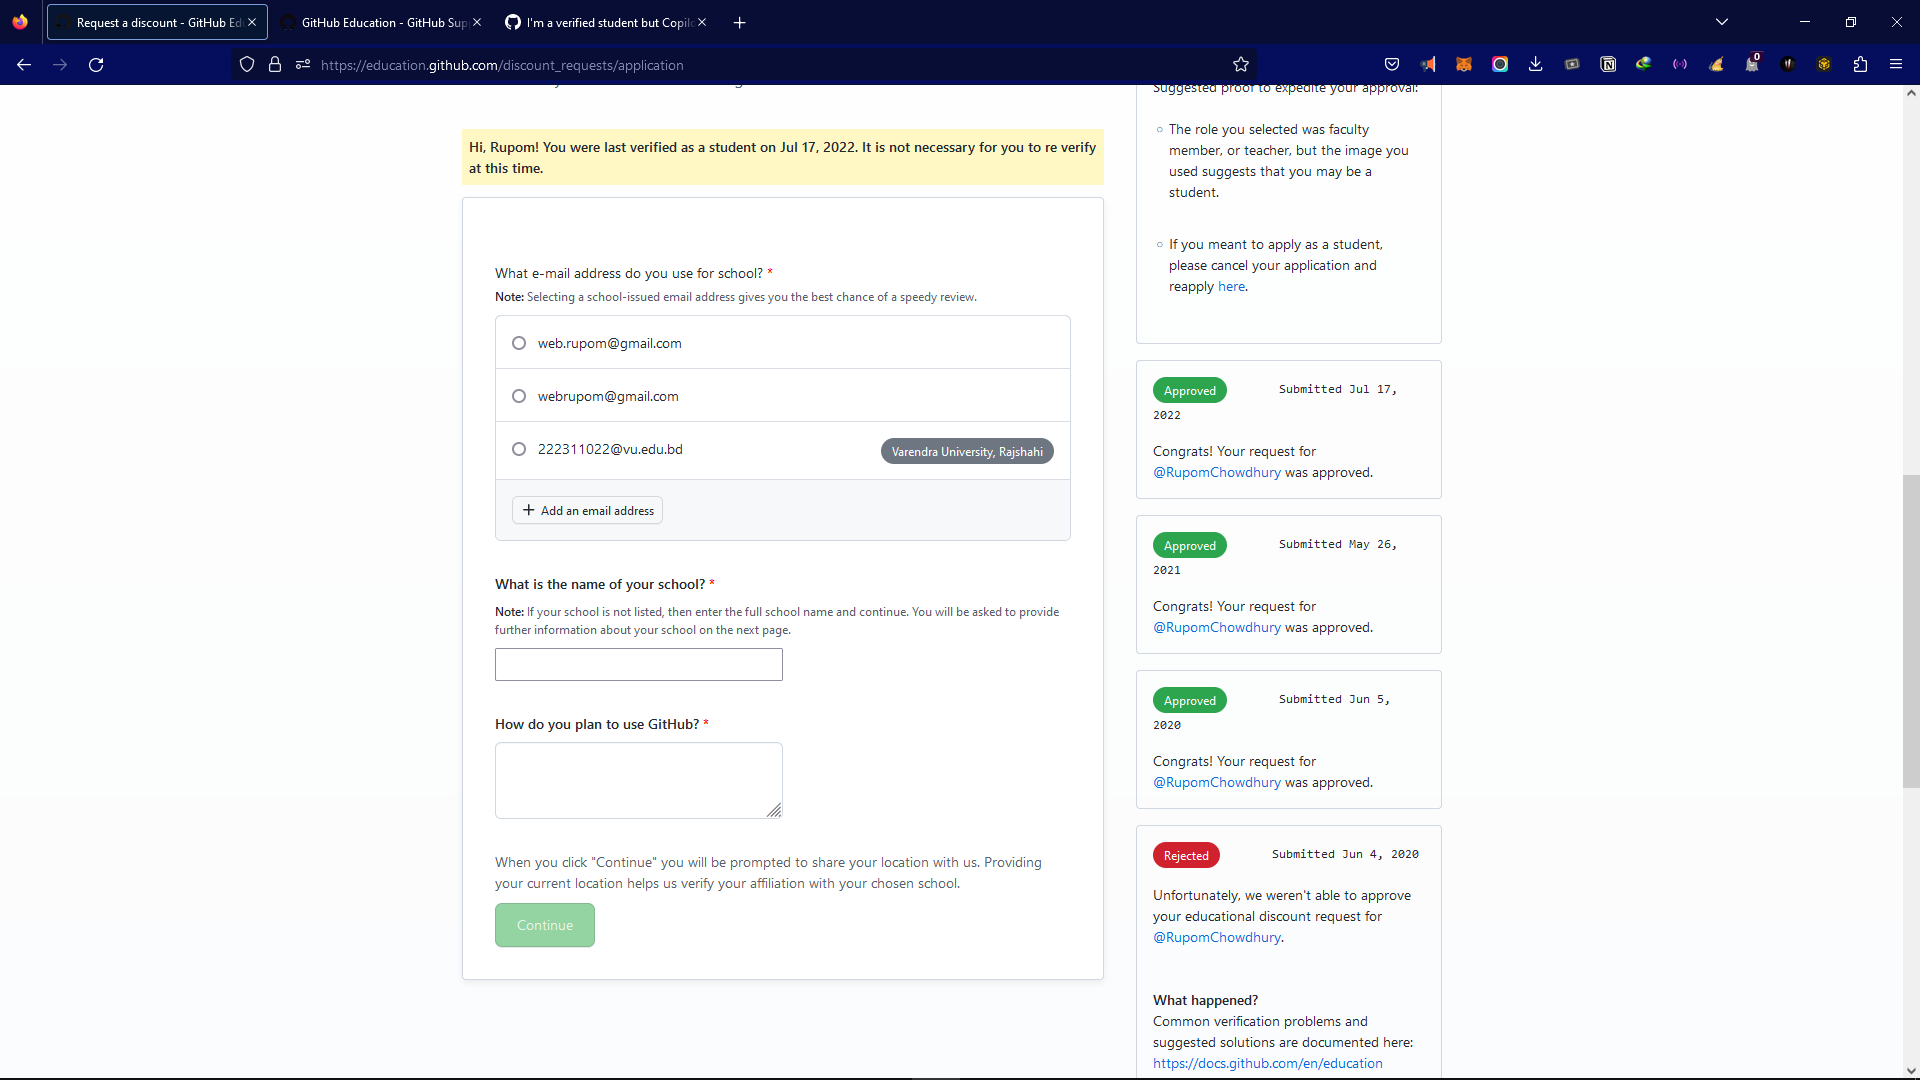Reload the current page
Viewport: 1920px width, 1080px height.
pyautogui.click(x=96, y=65)
